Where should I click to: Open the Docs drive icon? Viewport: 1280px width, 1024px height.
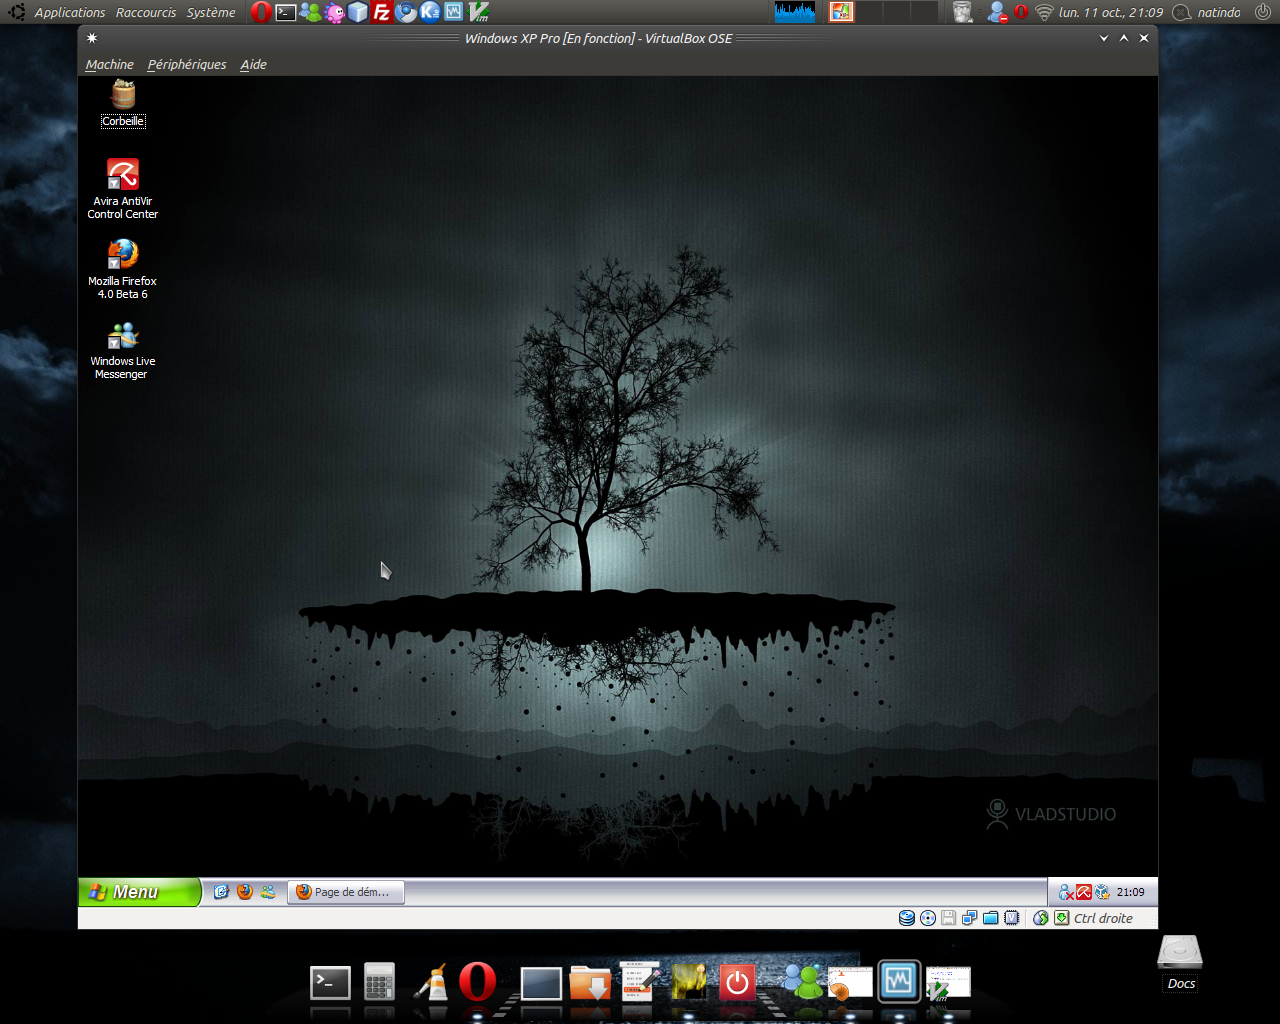[1180, 962]
